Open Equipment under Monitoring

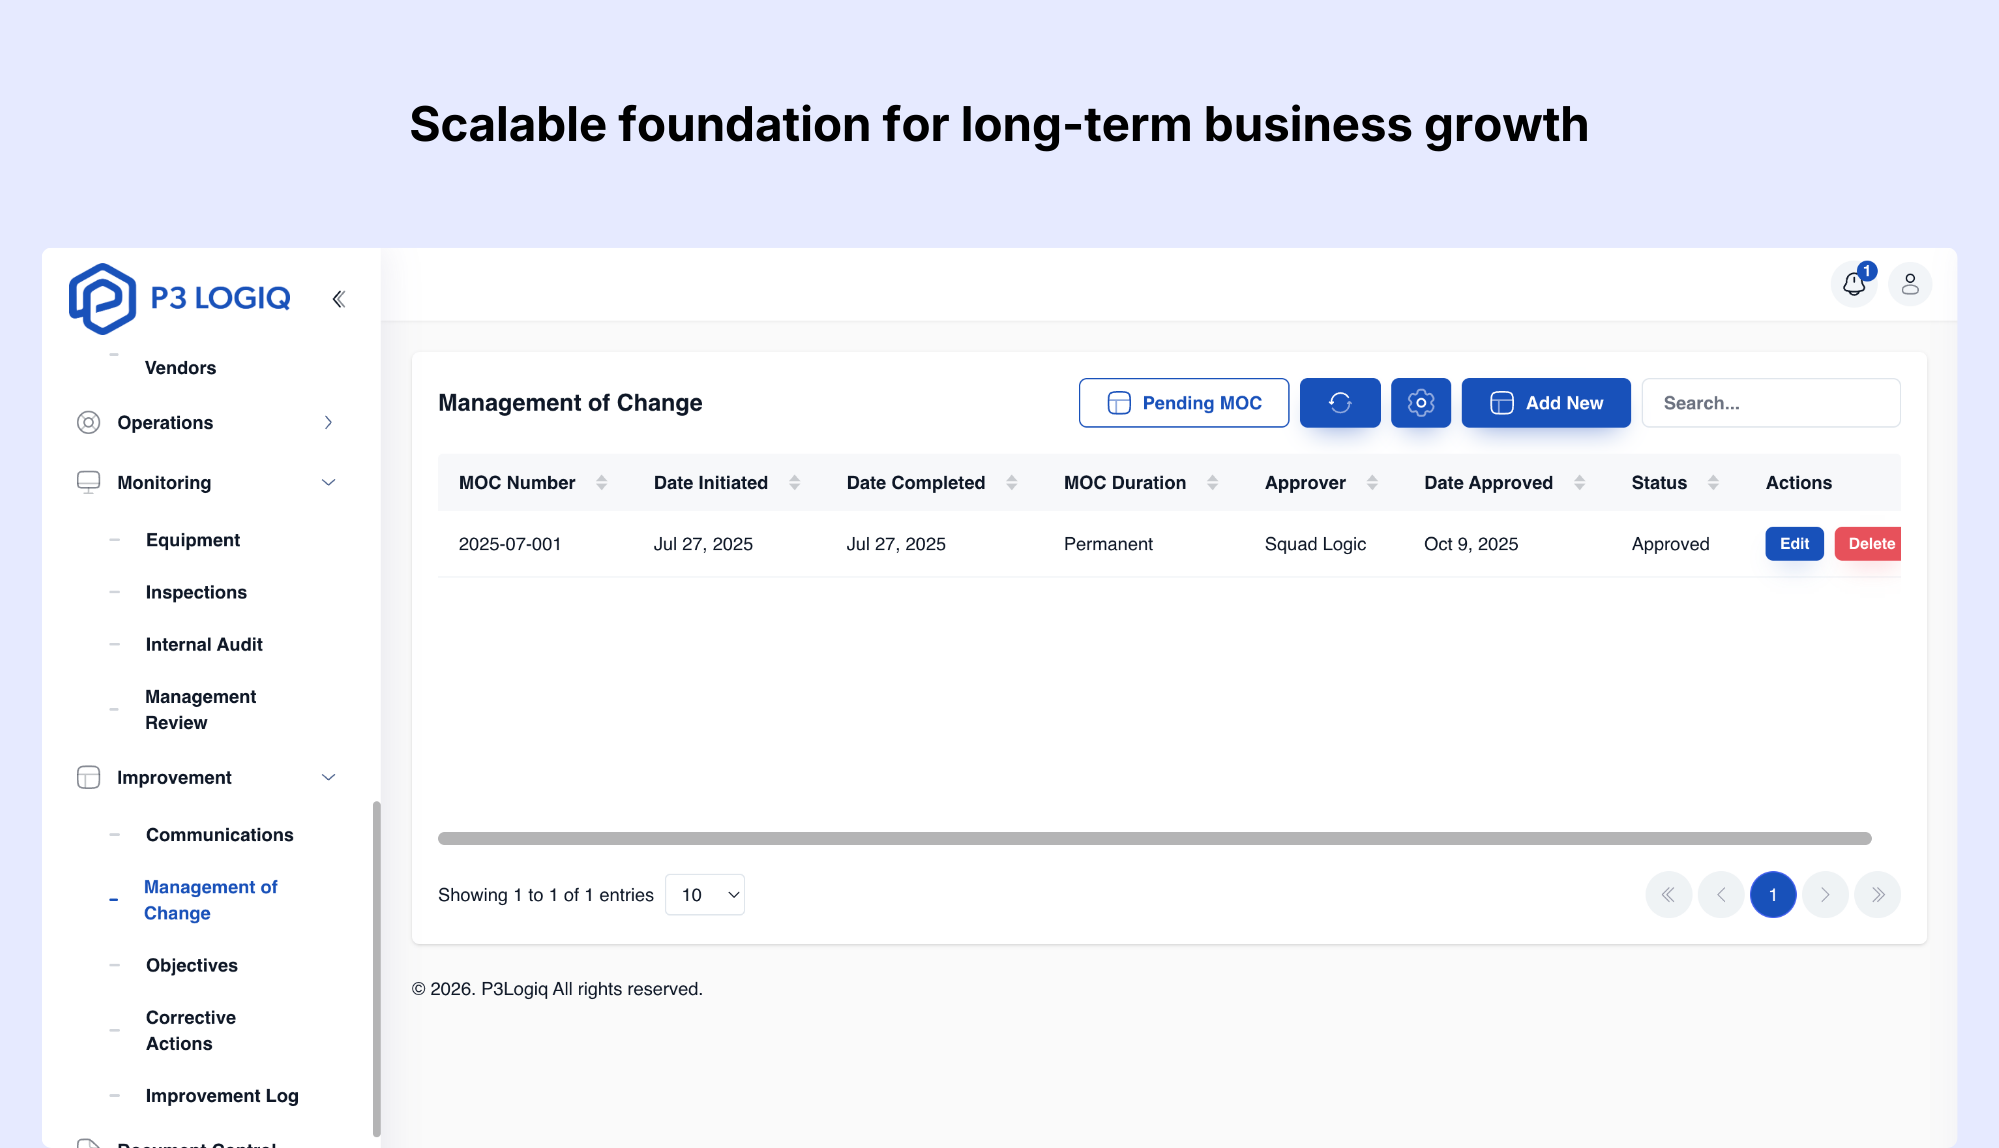(x=193, y=540)
